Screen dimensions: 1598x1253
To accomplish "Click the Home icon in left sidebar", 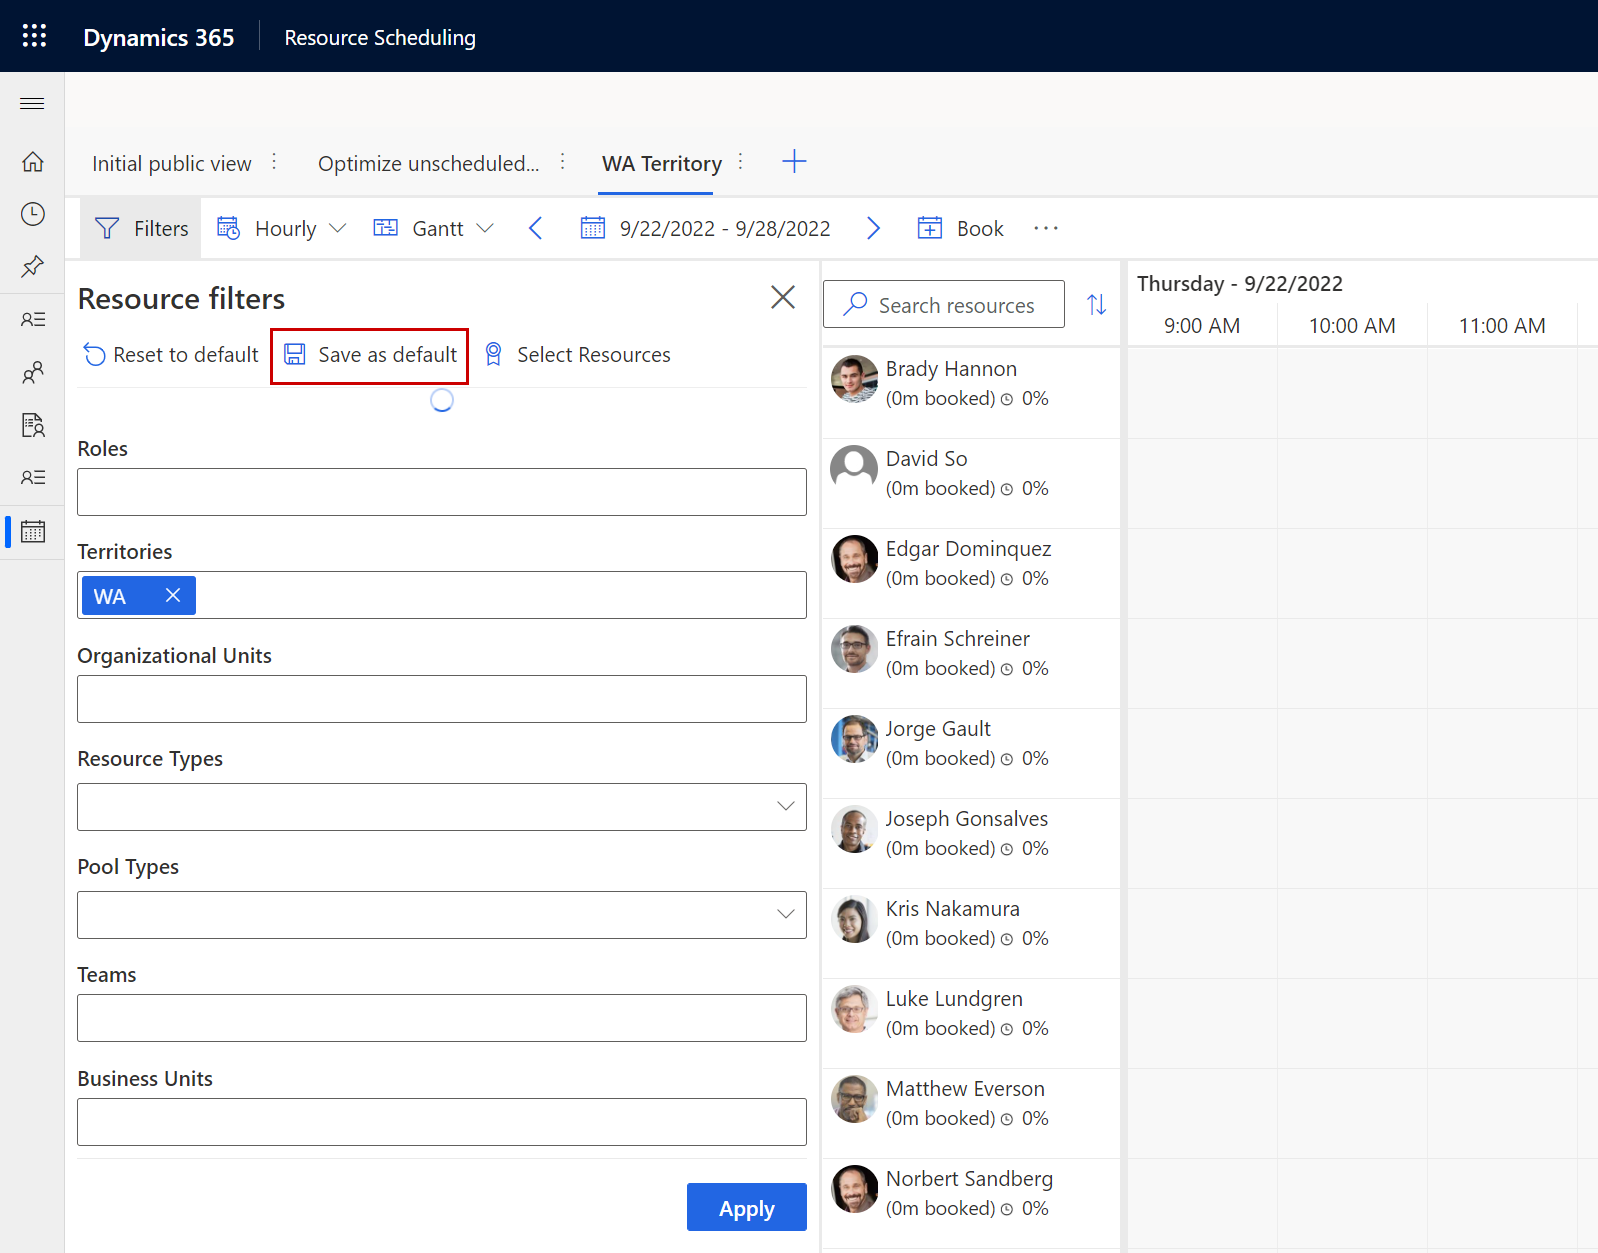I will [33, 162].
